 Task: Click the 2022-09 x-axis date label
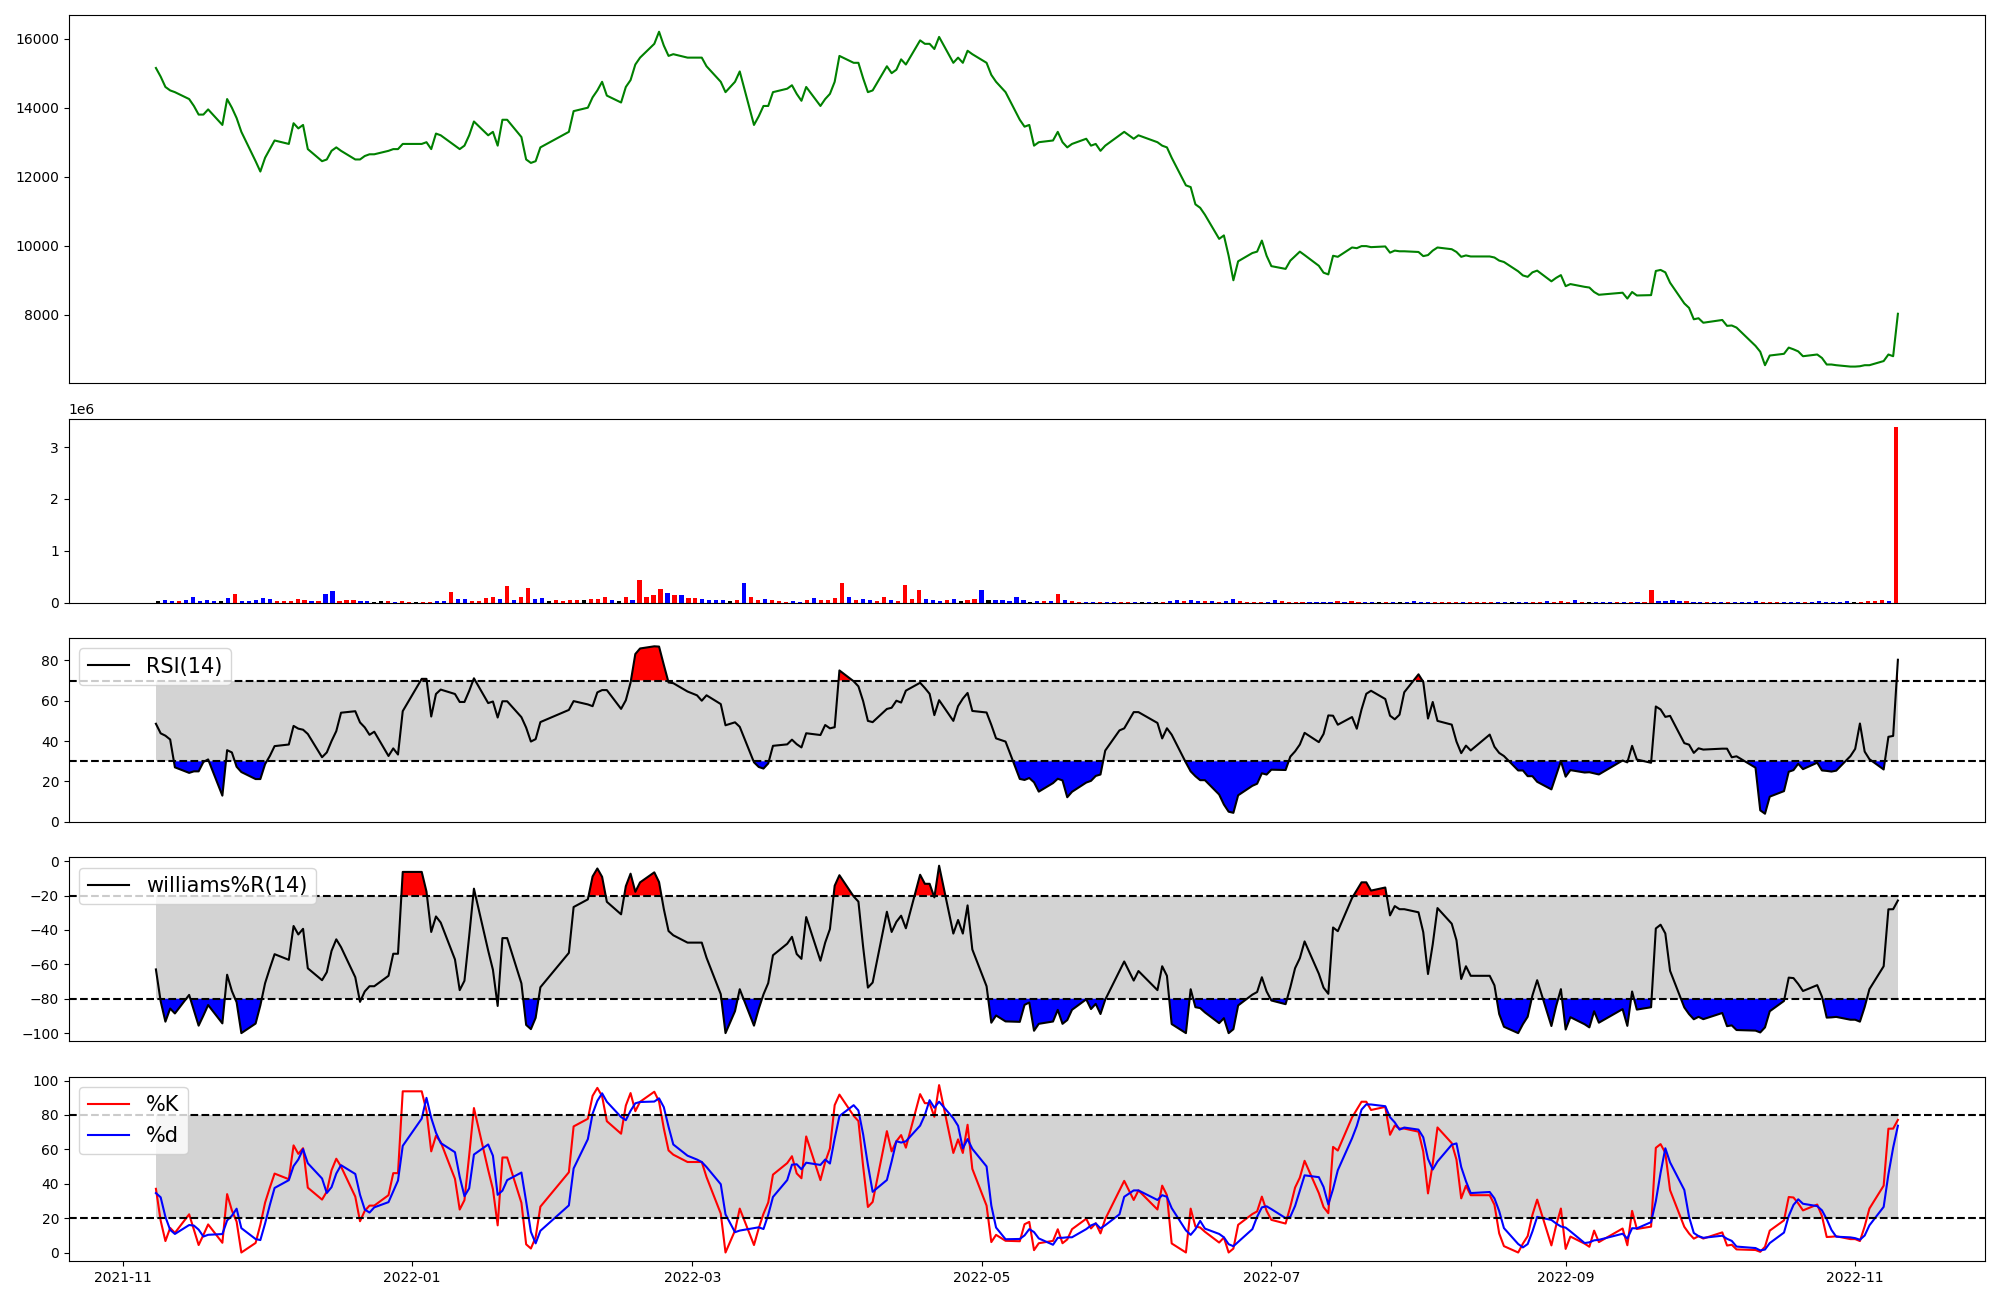(x=1565, y=1277)
